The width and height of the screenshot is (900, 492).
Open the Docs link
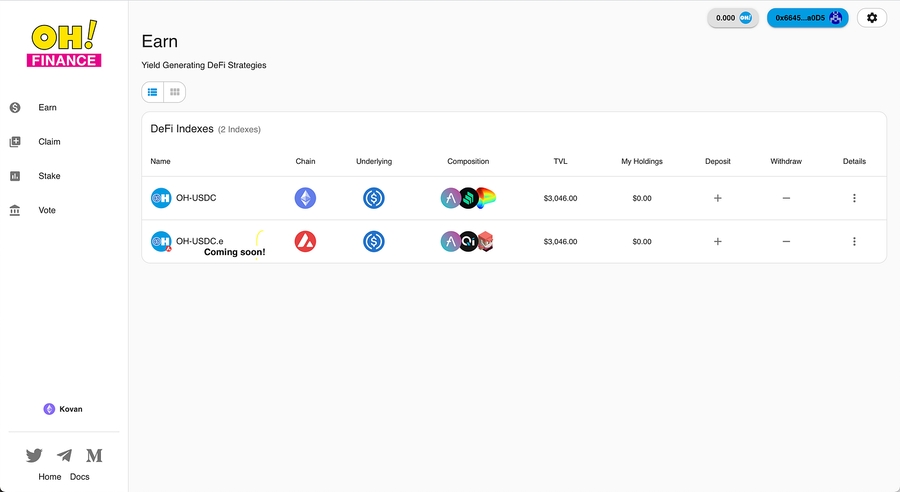80,477
